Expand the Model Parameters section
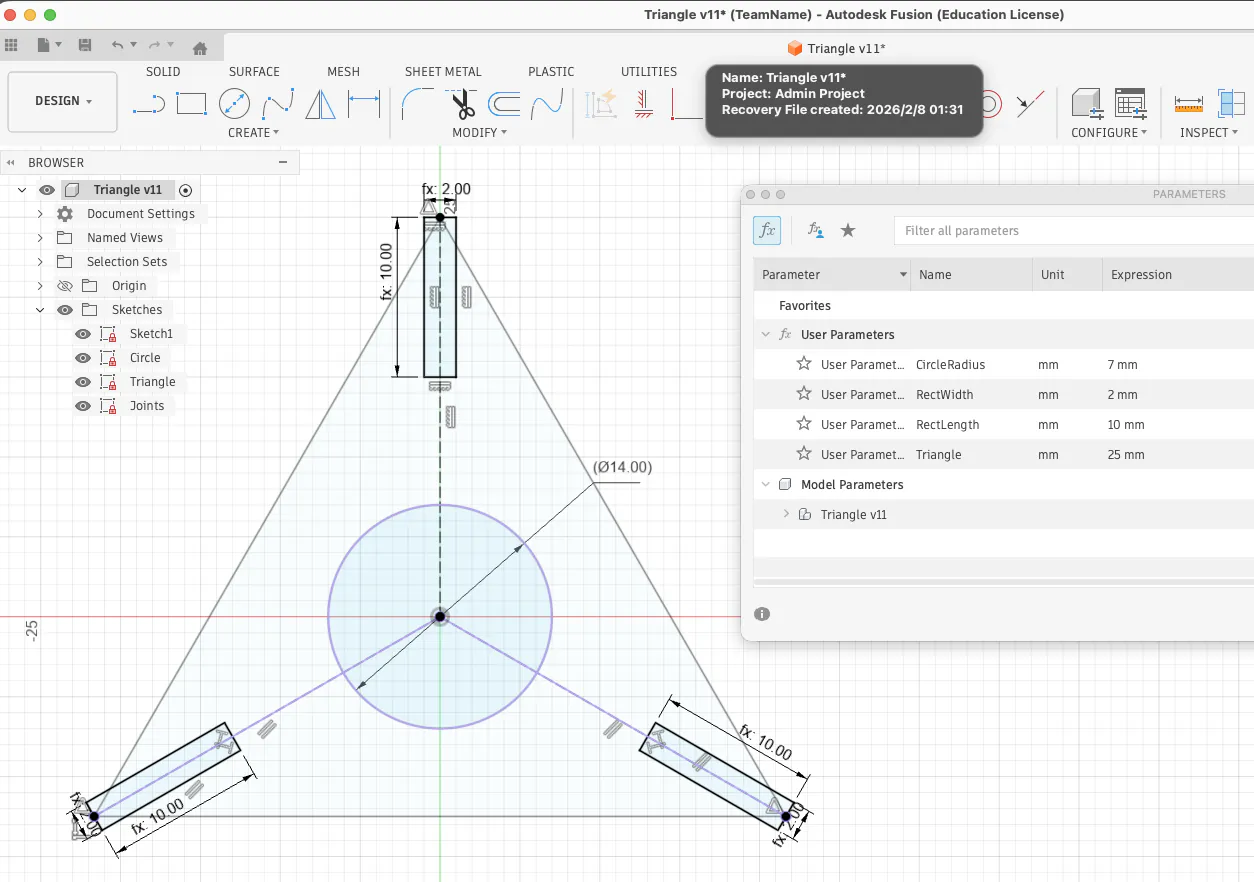Viewport: 1254px width, 882px height. point(766,484)
